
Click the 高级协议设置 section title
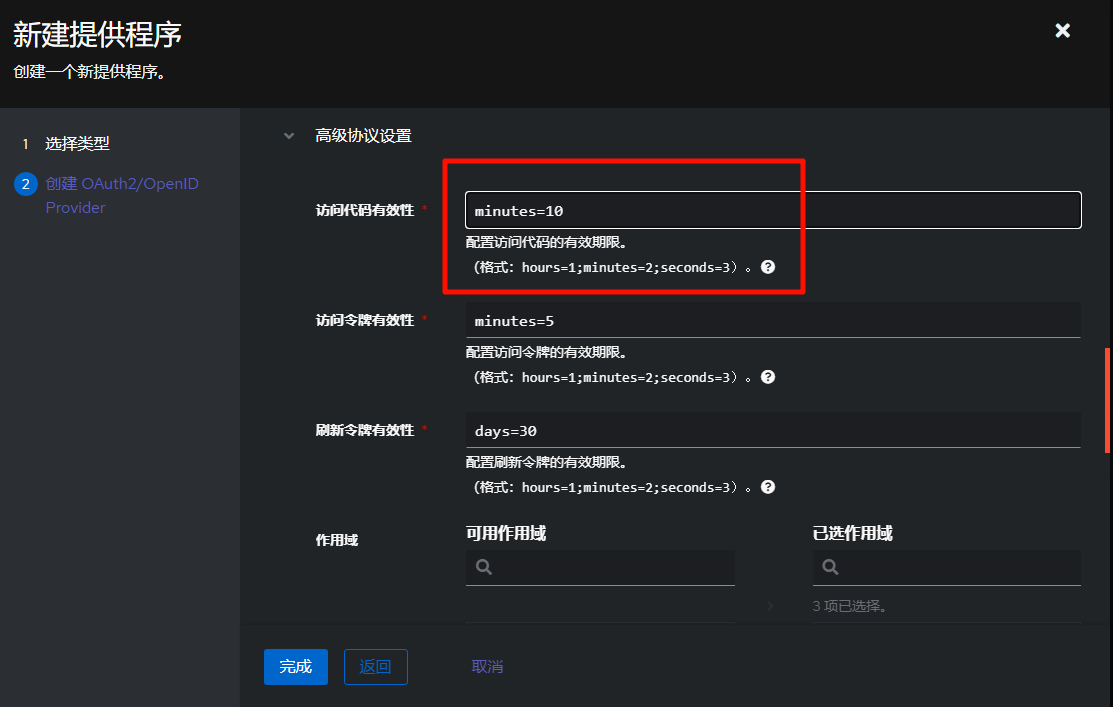363,136
